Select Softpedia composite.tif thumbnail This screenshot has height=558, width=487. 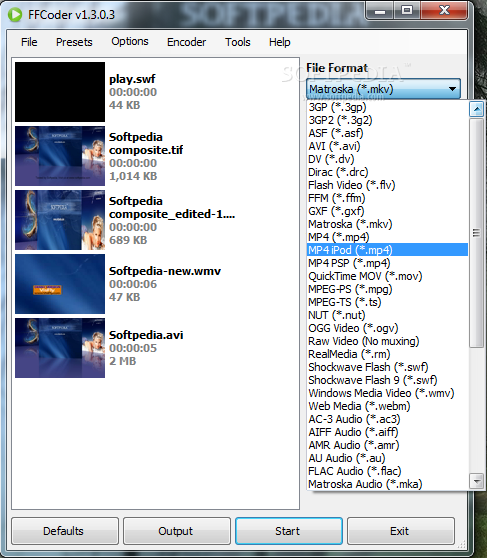click(60, 156)
